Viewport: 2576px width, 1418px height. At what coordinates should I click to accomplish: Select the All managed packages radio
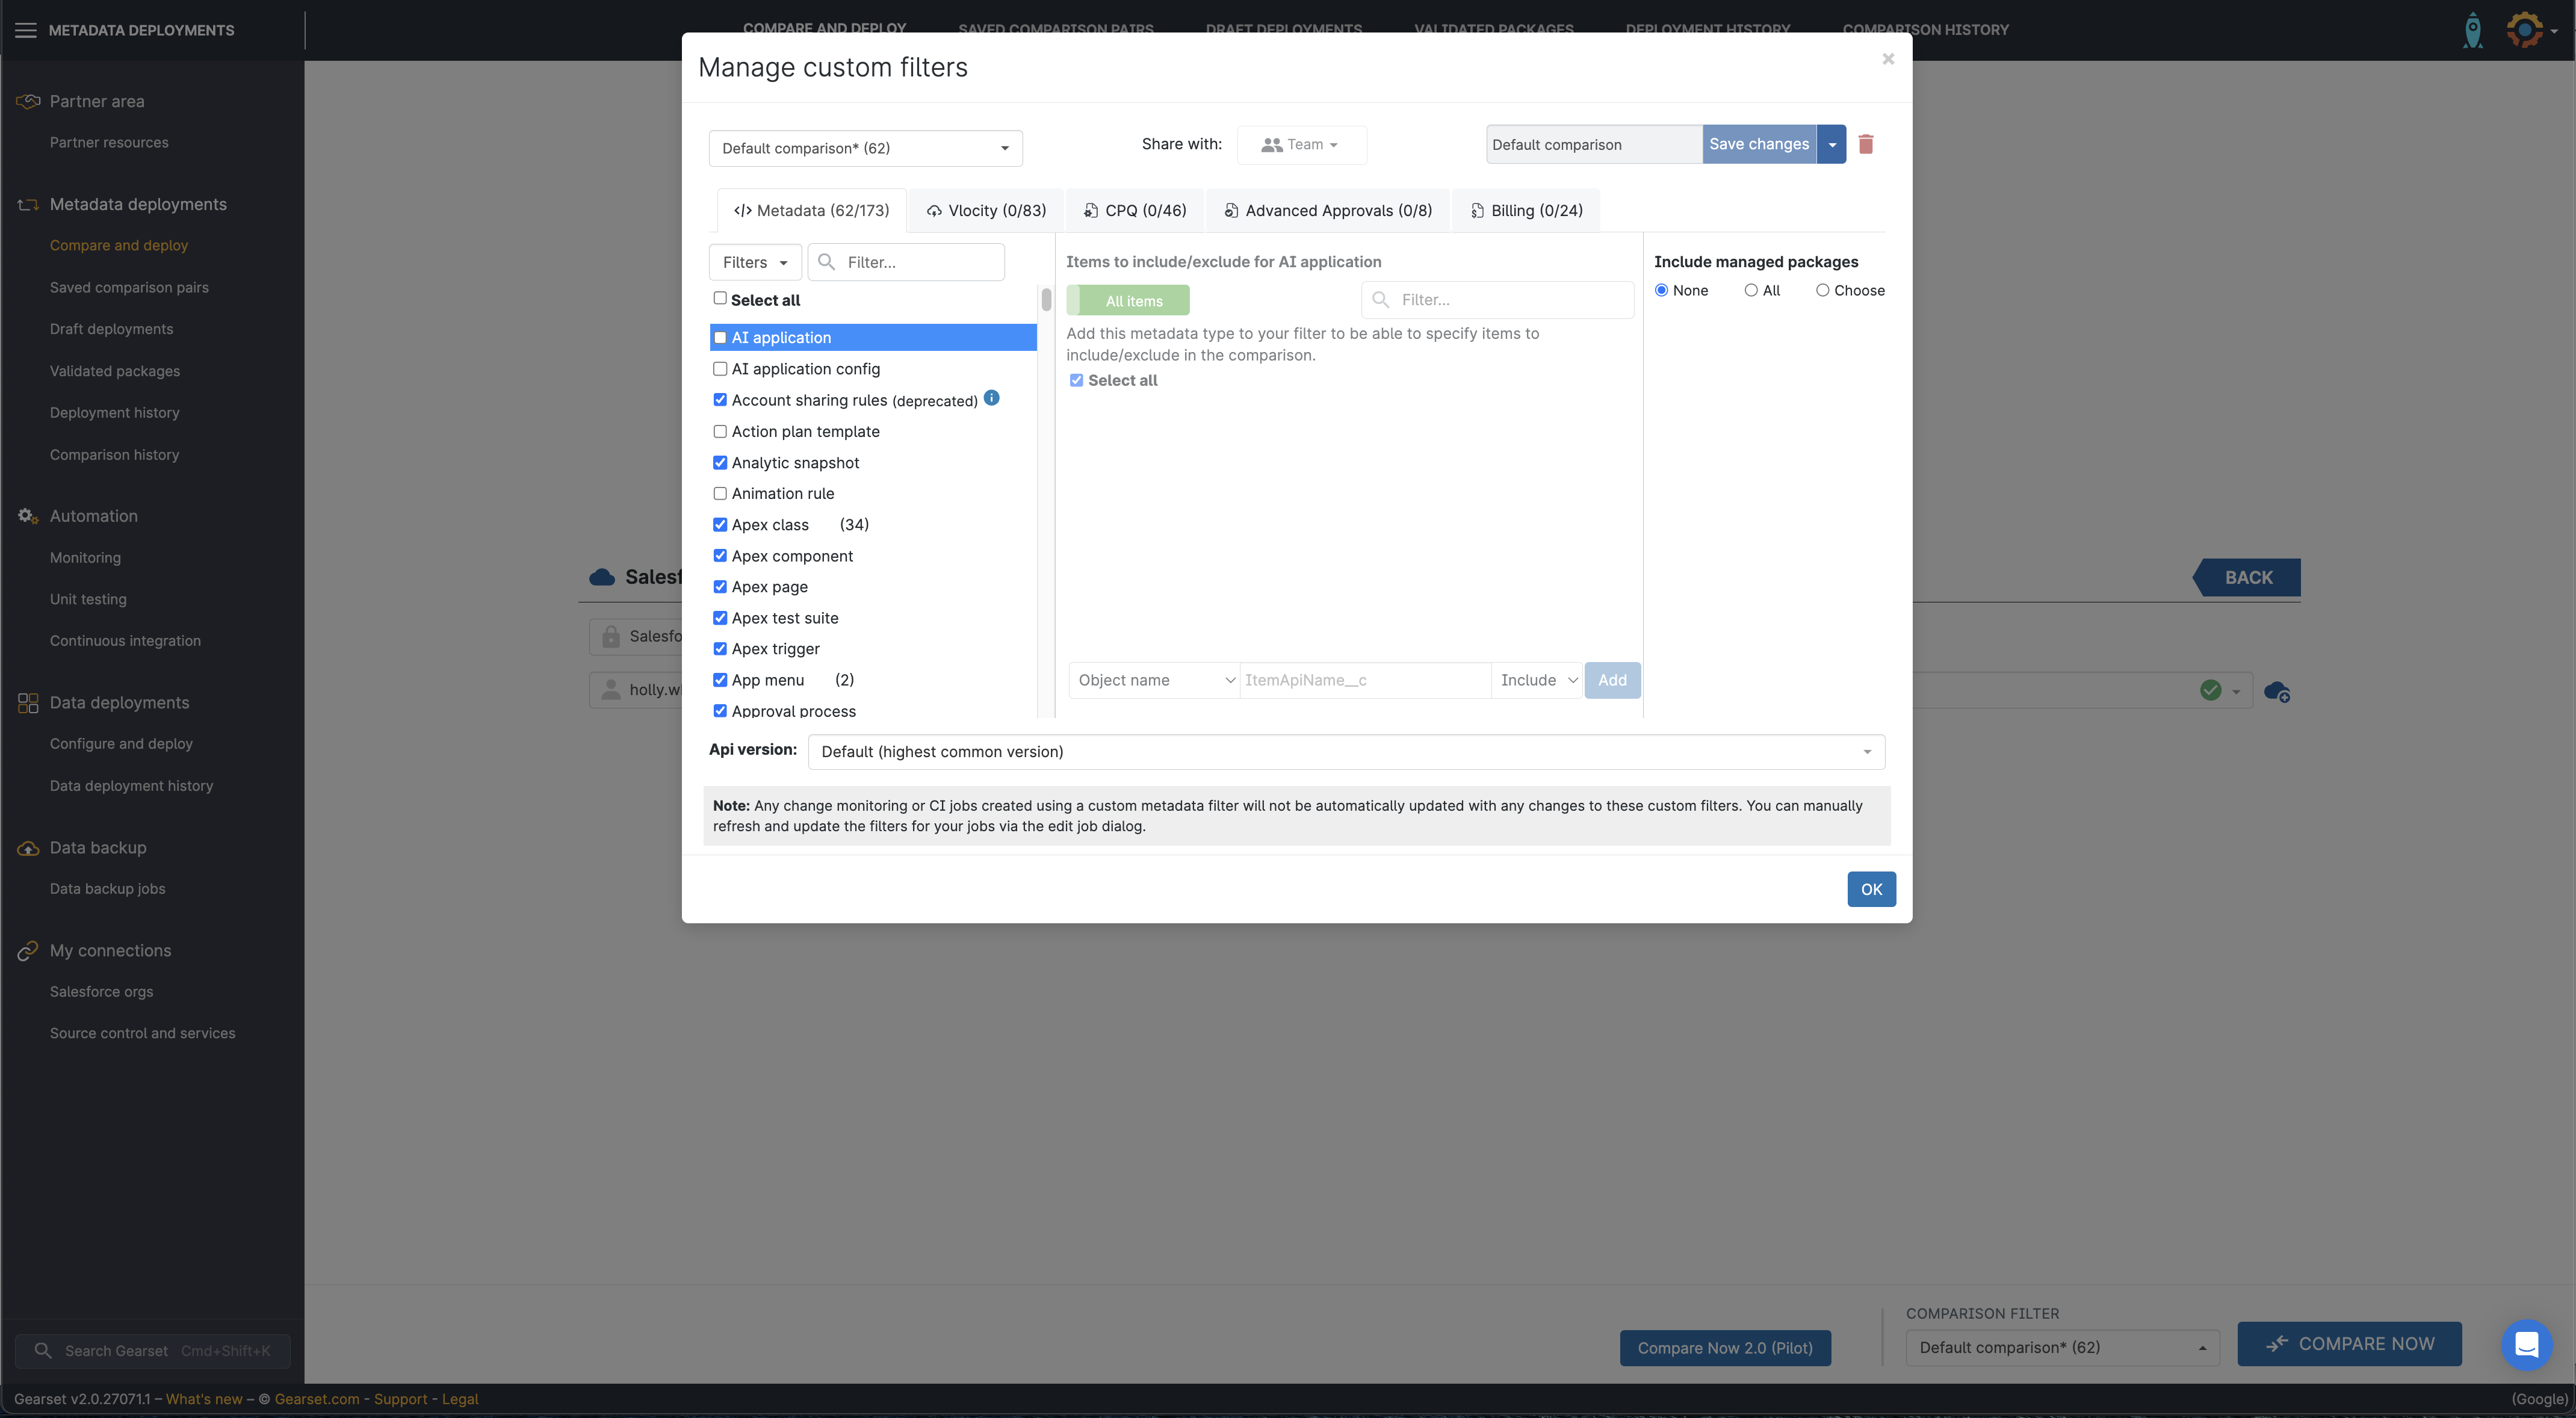(1751, 290)
